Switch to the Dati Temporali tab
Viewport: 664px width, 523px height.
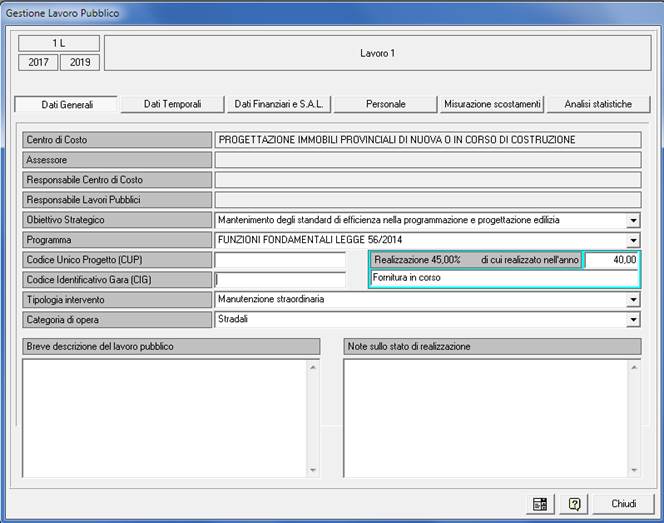[x=172, y=104]
